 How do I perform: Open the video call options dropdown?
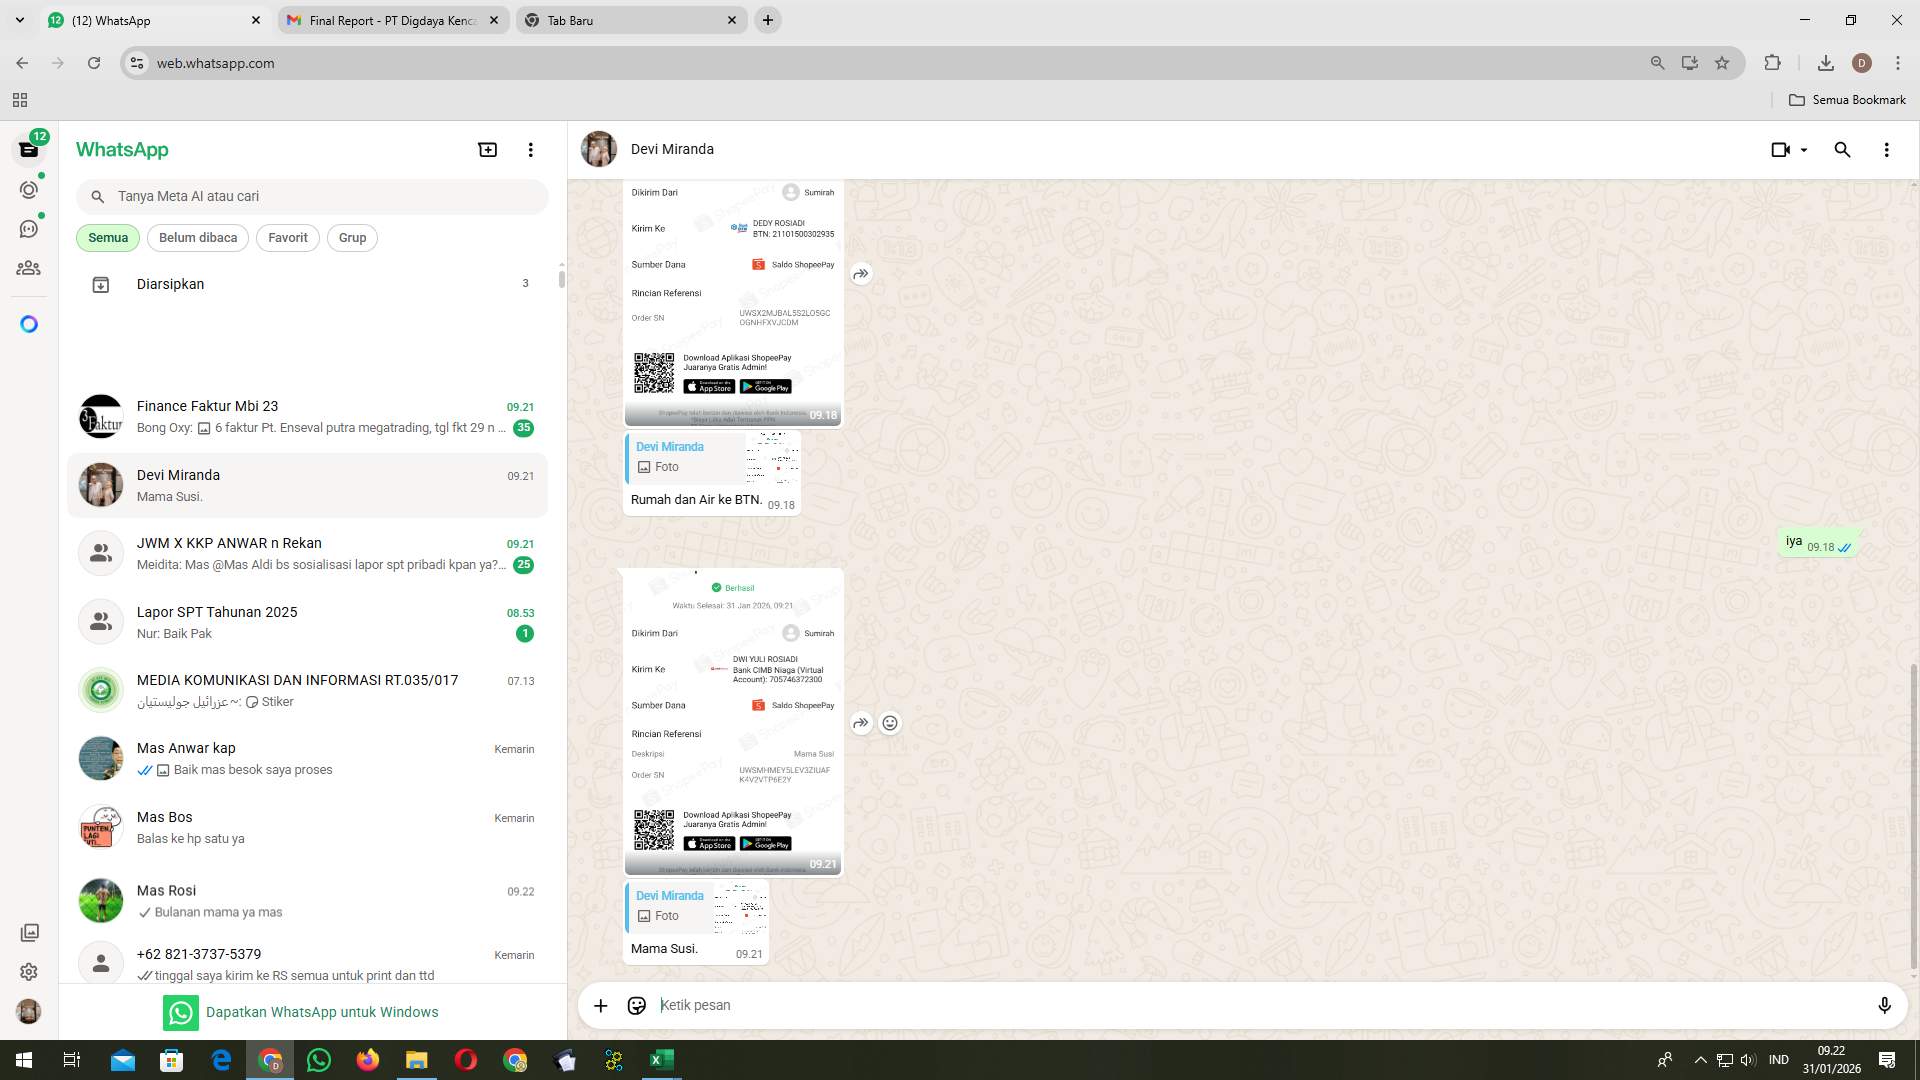coord(1789,149)
